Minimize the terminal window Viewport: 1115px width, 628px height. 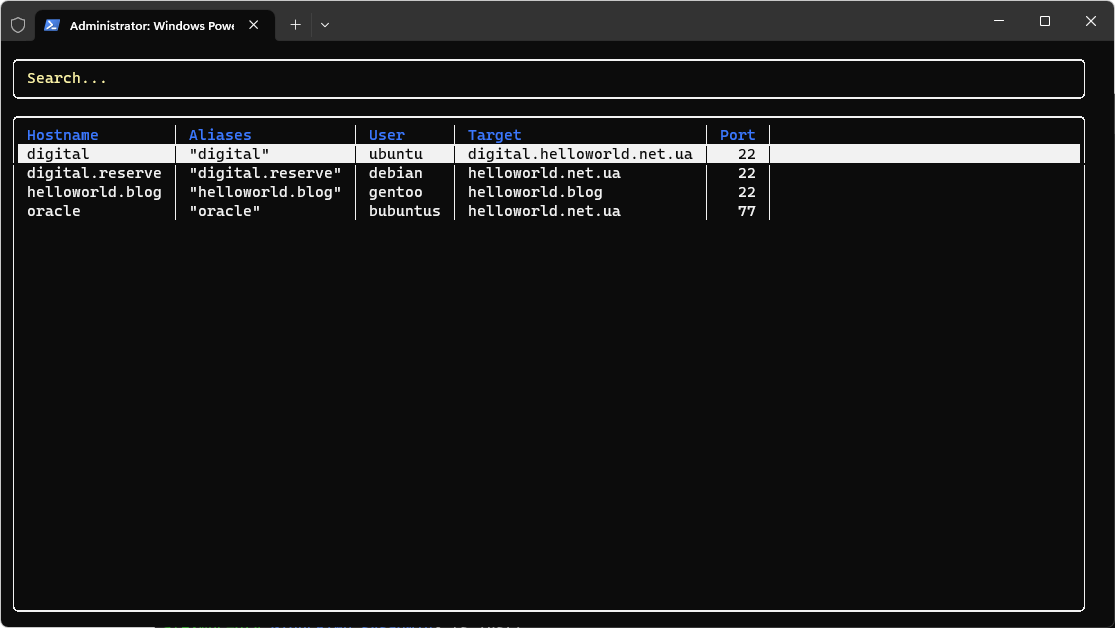(999, 21)
